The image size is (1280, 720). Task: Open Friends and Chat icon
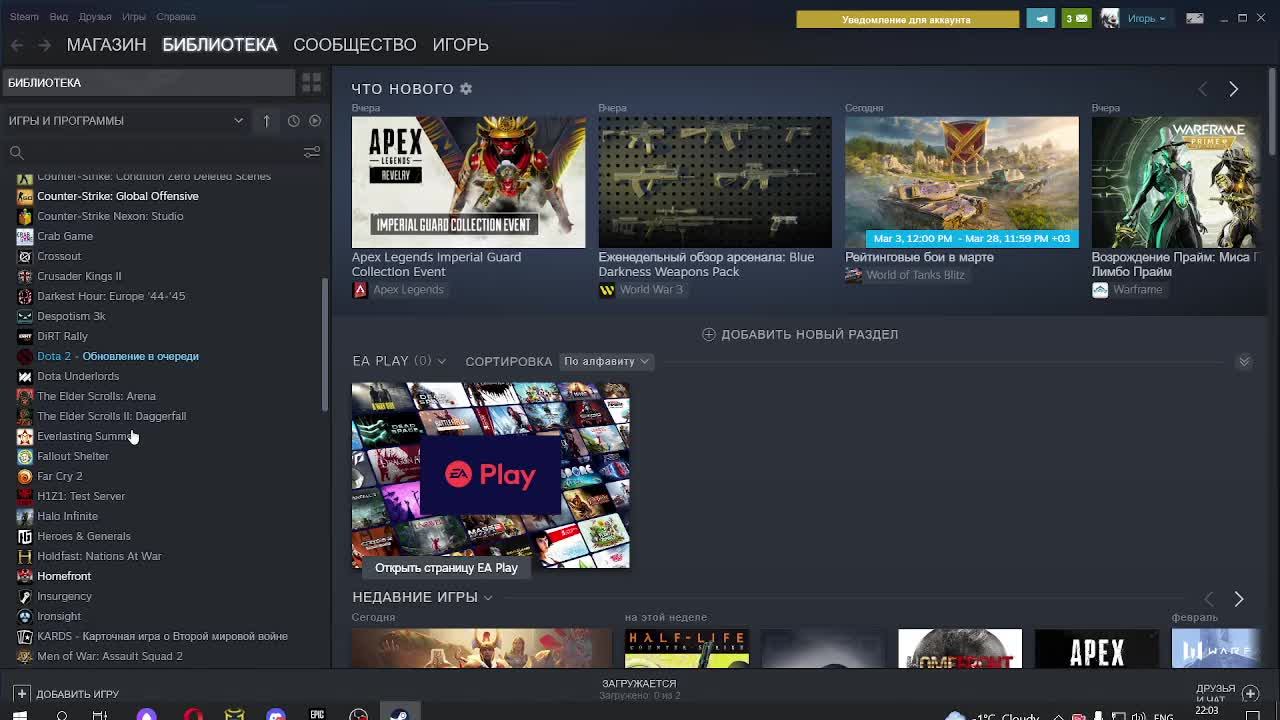1250,693
